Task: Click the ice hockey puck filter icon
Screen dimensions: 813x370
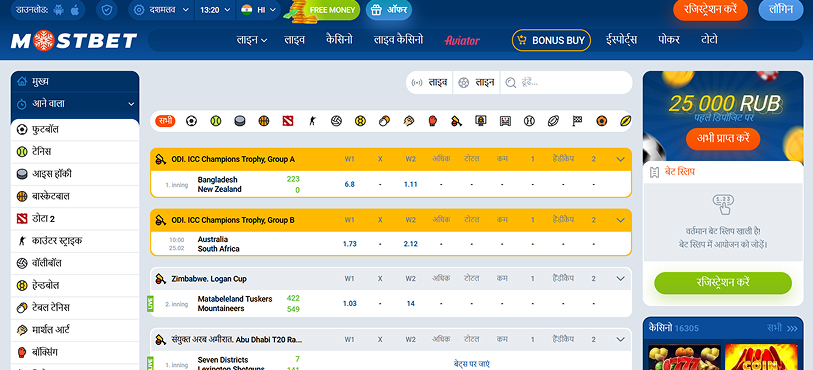Action: point(240,121)
